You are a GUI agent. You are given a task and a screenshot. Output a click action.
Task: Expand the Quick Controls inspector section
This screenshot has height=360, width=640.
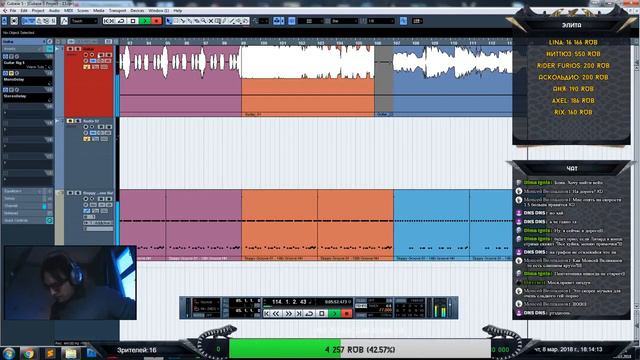[x=27, y=220]
